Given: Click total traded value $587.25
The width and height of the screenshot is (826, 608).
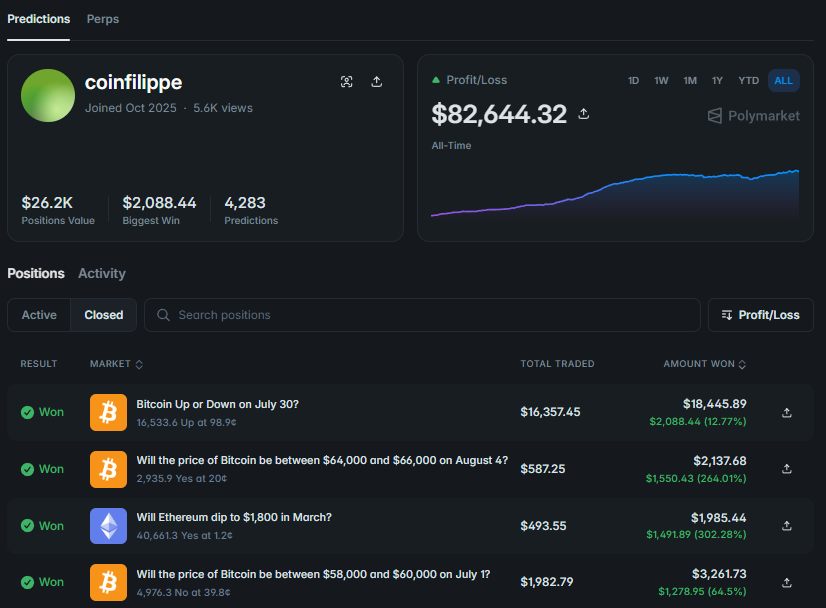Looking at the screenshot, I should [543, 469].
